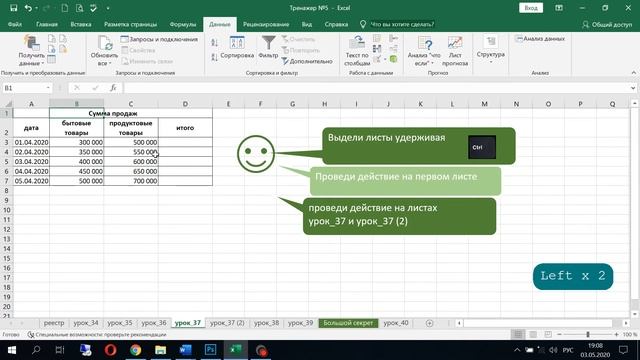Select the date cell 05.04.2020
The image size is (640, 360).
coord(31,181)
